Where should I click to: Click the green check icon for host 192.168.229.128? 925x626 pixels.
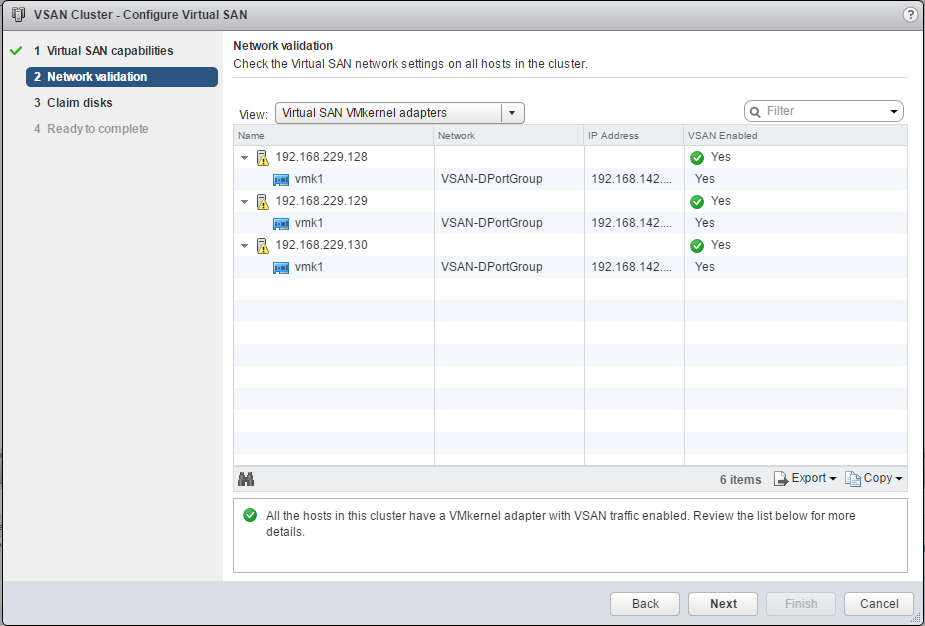pos(697,158)
